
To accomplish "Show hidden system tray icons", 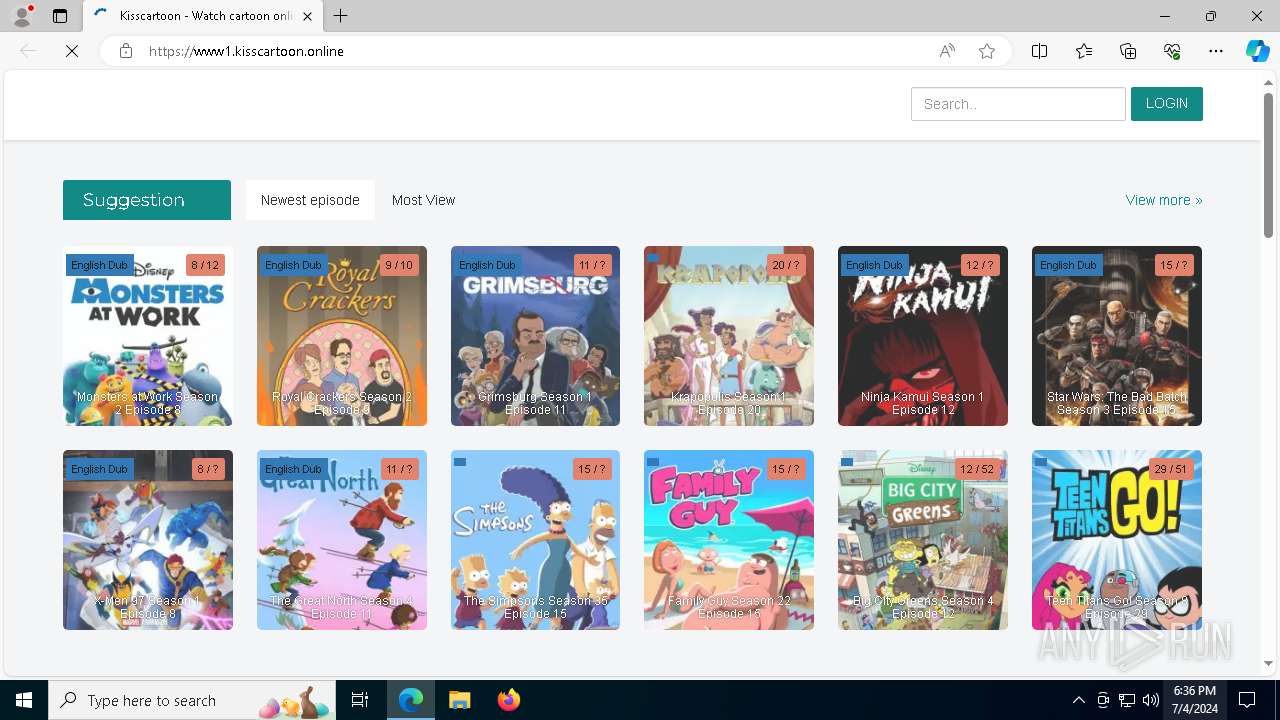I will point(1078,700).
